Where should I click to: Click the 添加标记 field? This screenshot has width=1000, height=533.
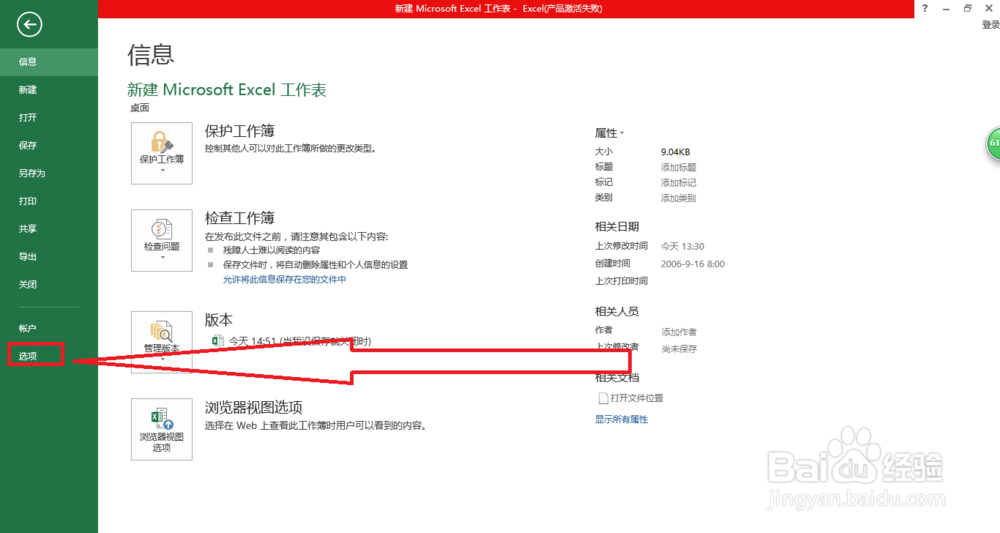pyautogui.click(x=679, y=182)
